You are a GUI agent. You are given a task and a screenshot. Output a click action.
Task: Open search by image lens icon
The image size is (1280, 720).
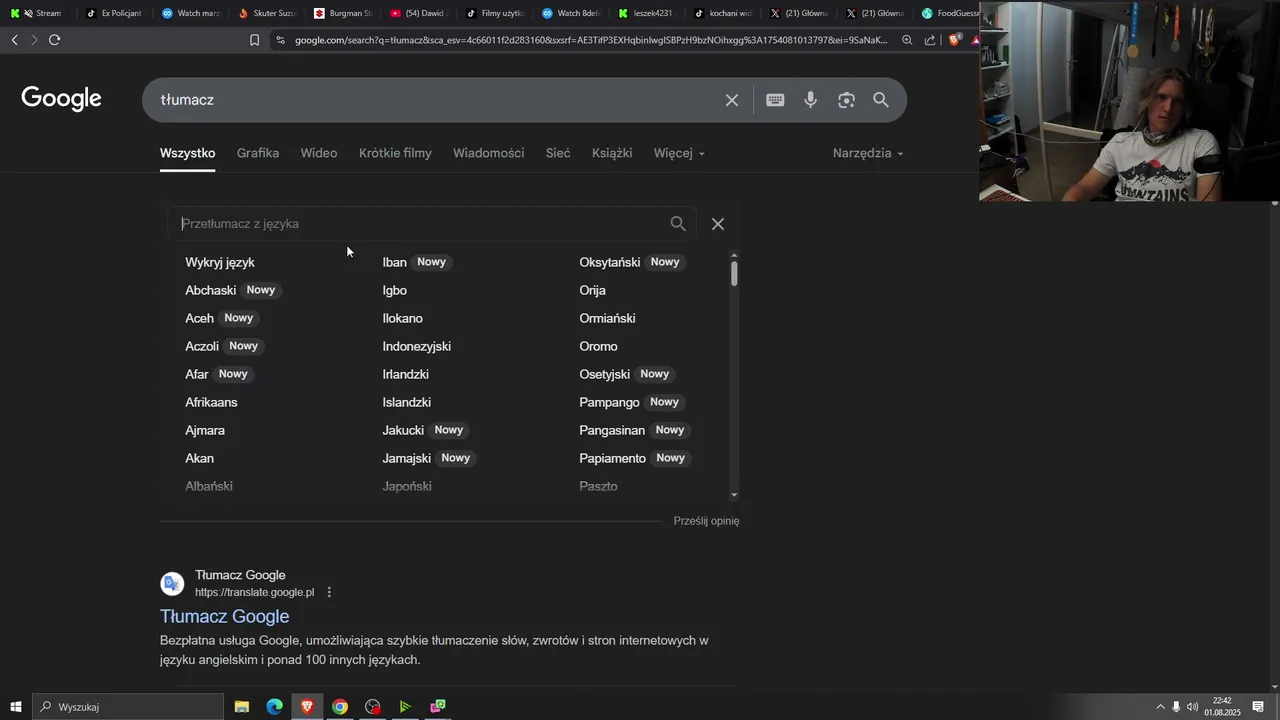[847, 100]
